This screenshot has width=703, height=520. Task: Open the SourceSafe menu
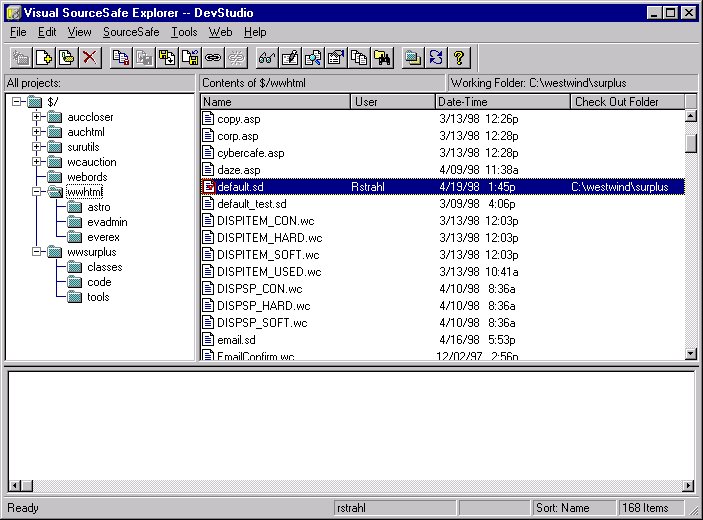[131, 32]
